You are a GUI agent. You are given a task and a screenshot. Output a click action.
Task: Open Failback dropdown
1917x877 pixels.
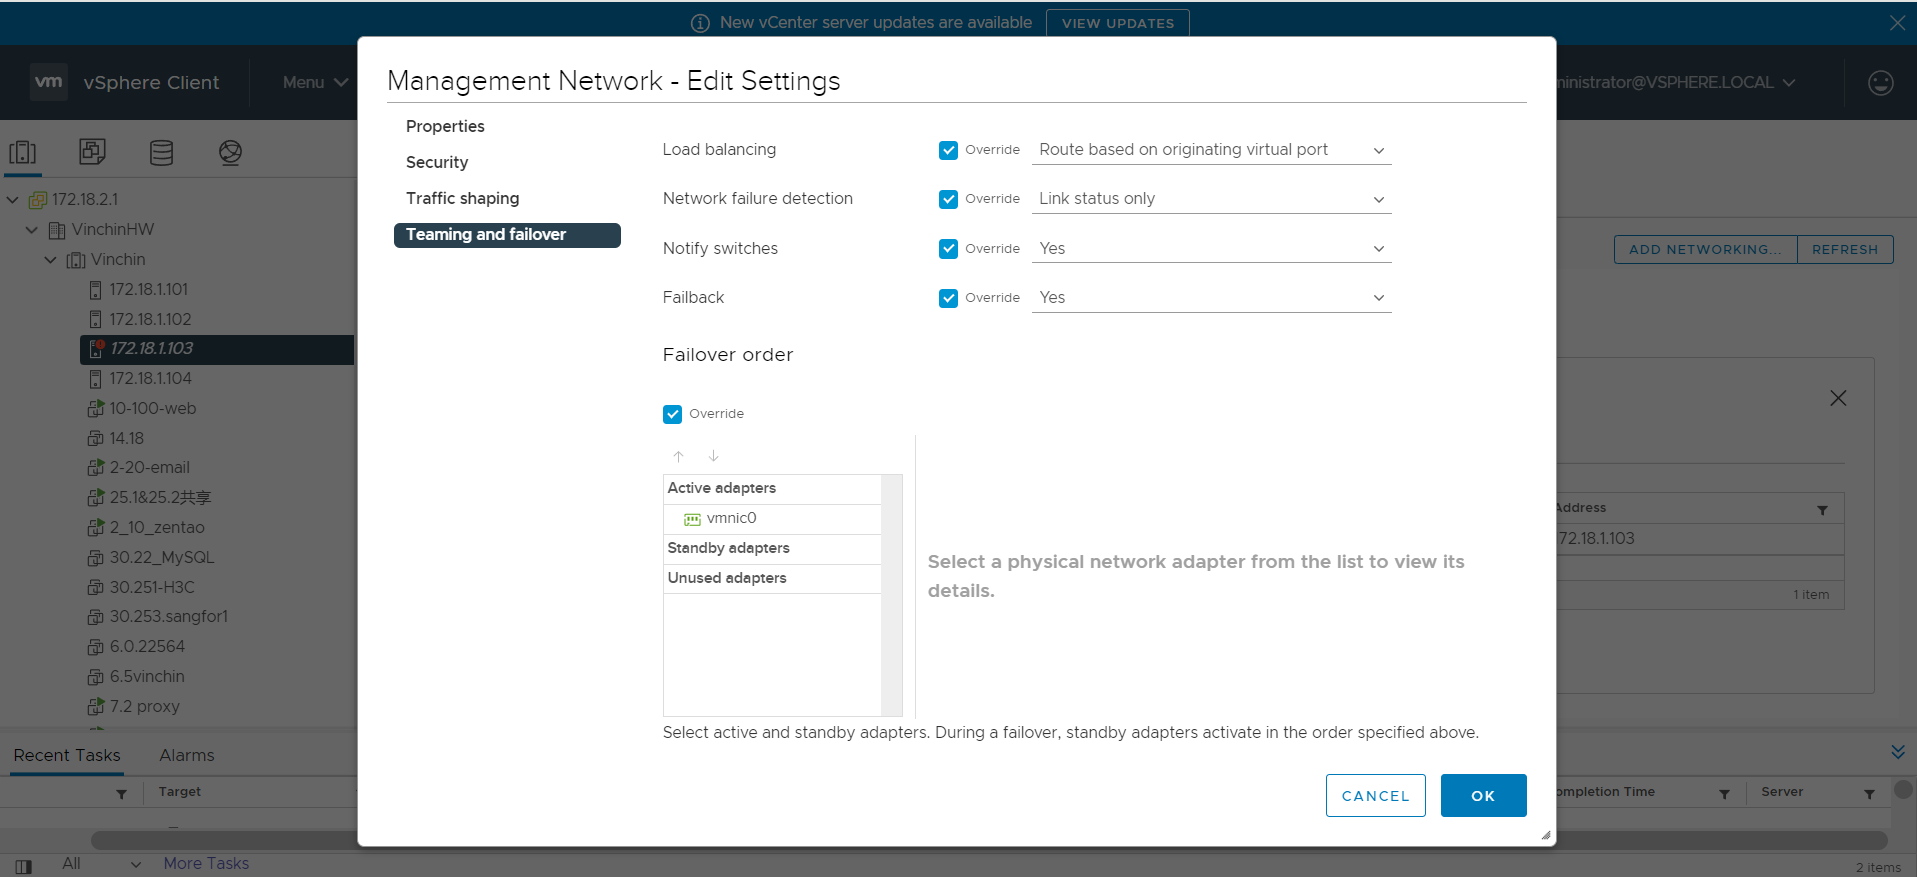[x=1211, y=298]
